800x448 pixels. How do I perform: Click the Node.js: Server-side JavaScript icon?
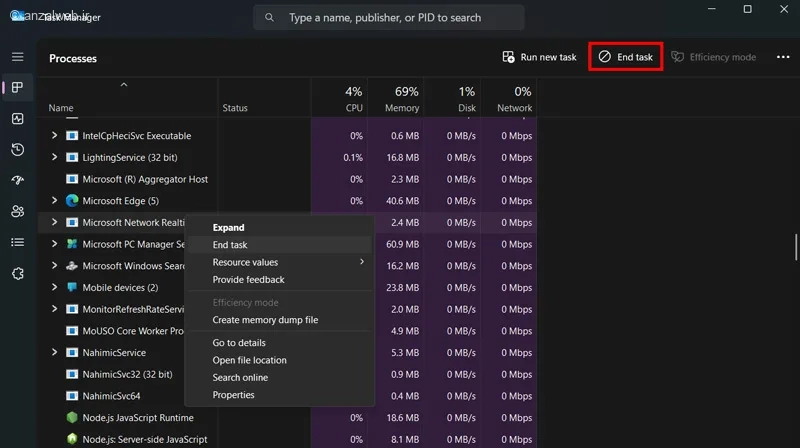click(72, 439)
